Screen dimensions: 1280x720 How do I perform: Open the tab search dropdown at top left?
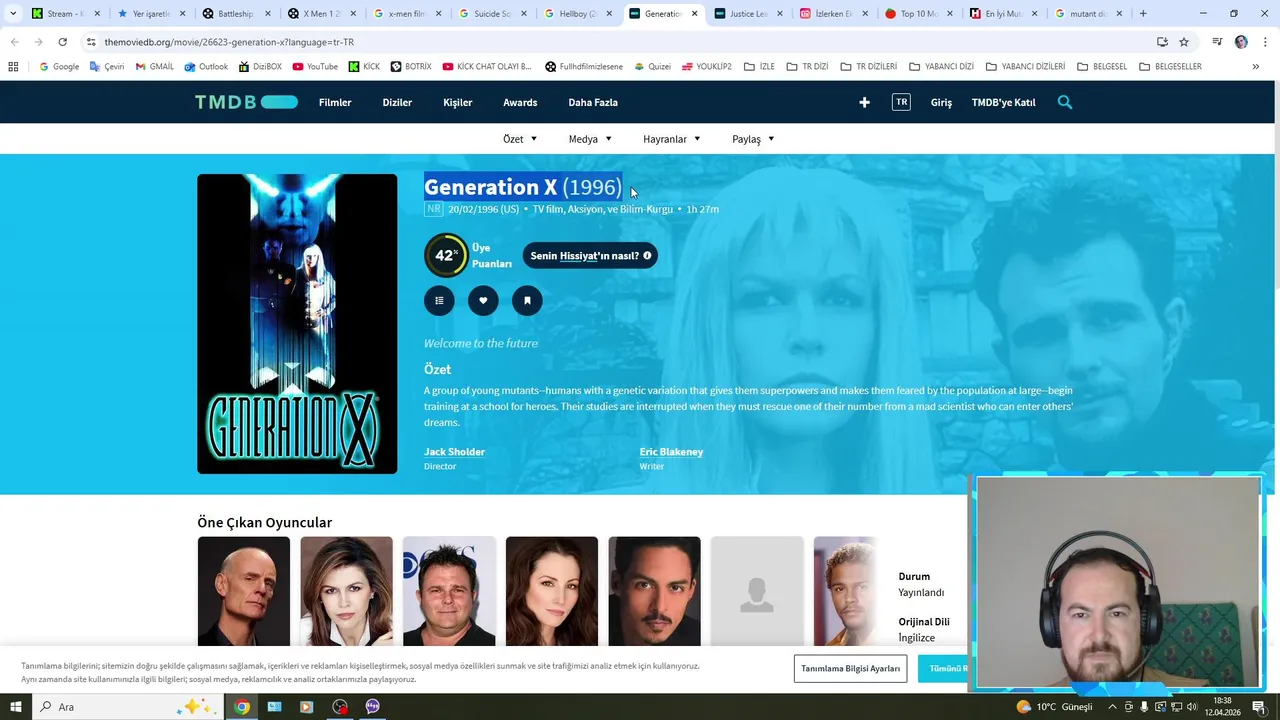pos(13,14)
